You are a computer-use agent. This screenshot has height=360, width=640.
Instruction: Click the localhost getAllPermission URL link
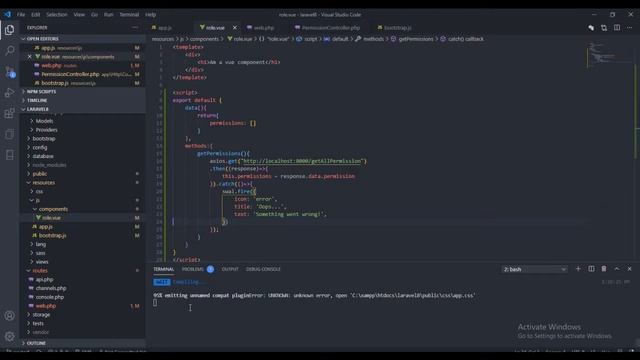tap(302, 161)
